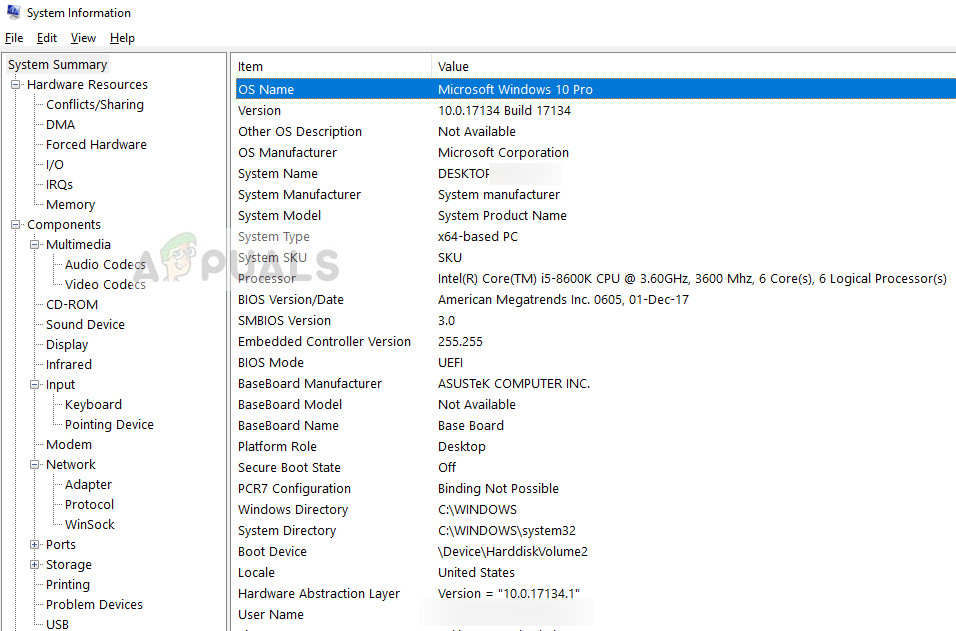Click the System Information app icon
The image size is (956, 631).
point(13,12)
